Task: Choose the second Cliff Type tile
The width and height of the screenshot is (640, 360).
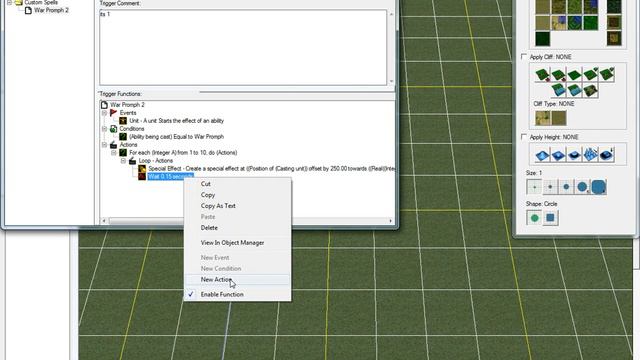Action: [559, 118]
